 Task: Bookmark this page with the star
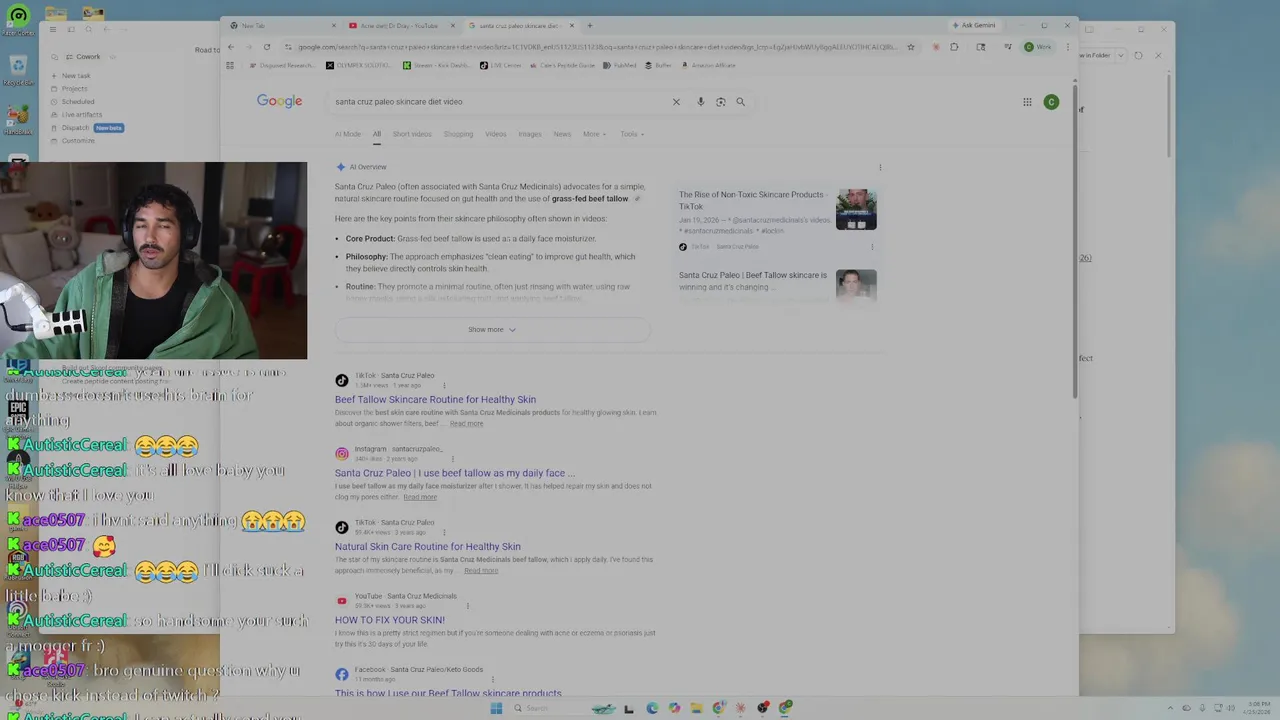point(911,47)
